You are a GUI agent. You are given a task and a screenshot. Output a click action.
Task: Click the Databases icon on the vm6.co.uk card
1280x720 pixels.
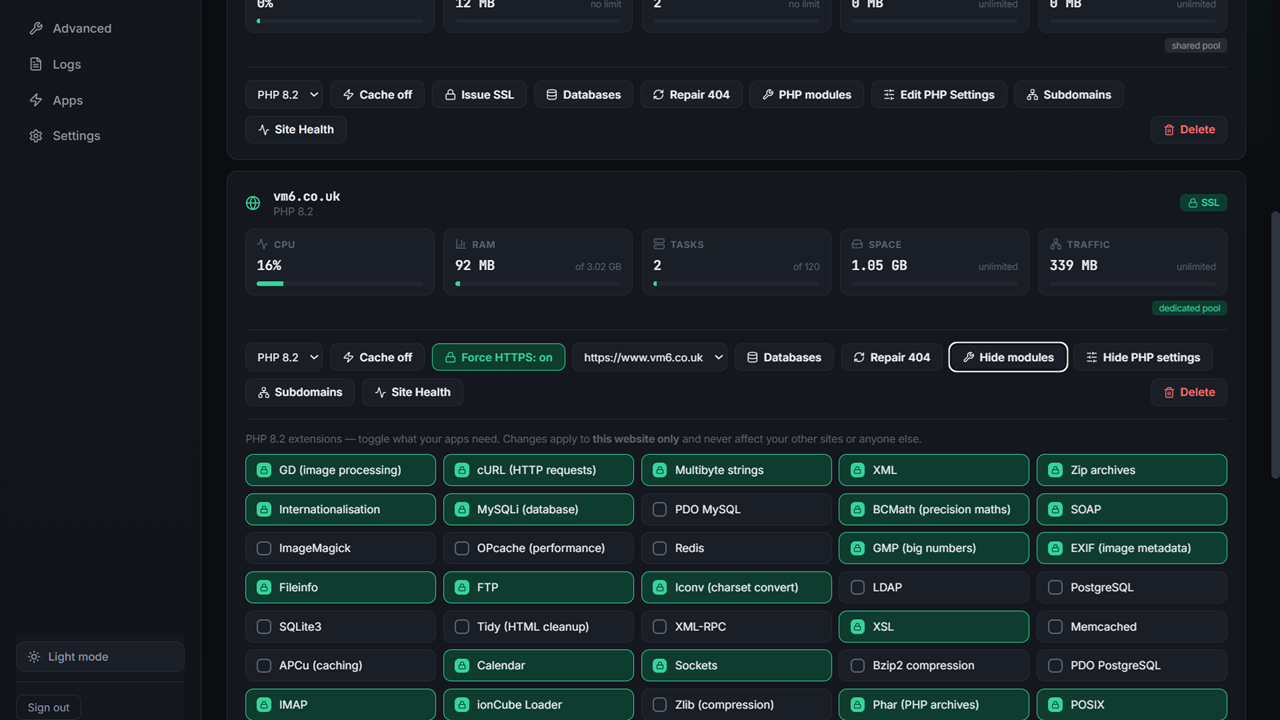[x=752, y=357]
